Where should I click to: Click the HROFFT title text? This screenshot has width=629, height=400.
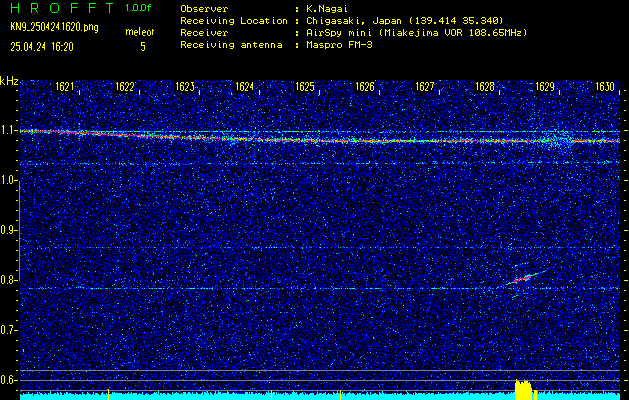(x=61, y=8)
